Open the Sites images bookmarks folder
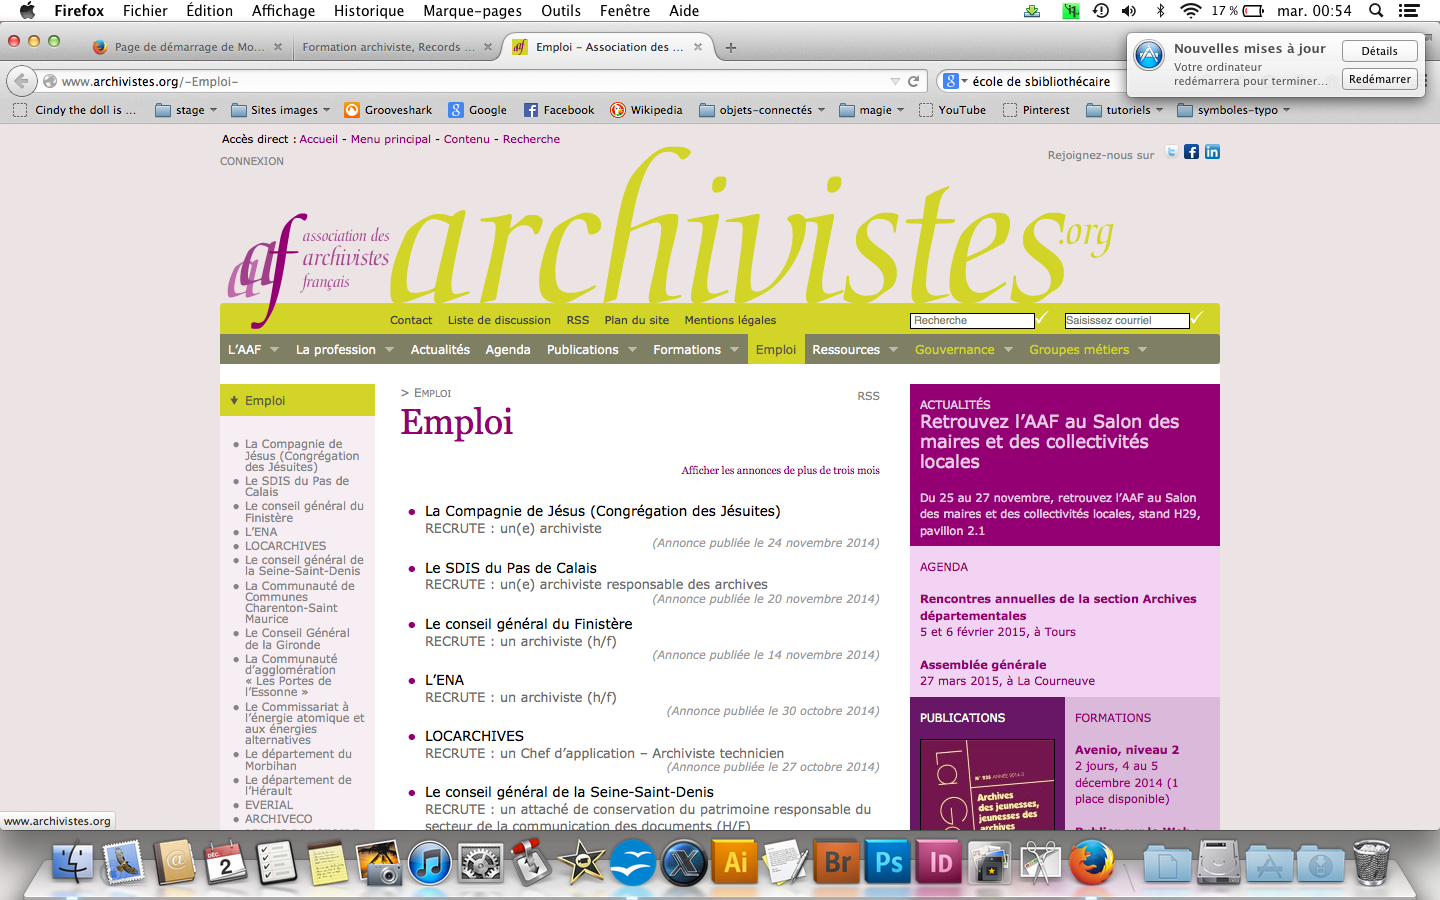 (x=281, y=110)
